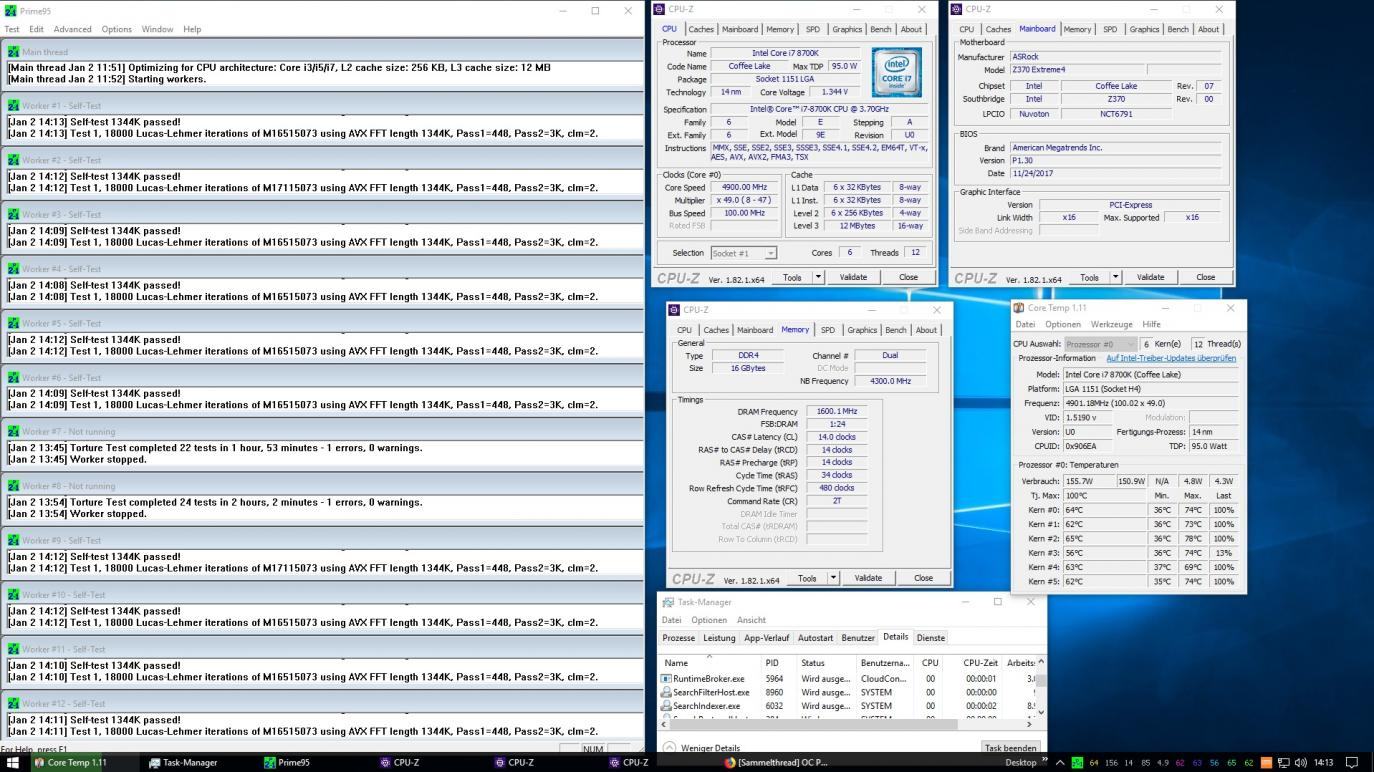Click Validate in CPU window of CPU-Z
Image resolution: width=1374 pixels, height=772 pixels.
[853, 277]
